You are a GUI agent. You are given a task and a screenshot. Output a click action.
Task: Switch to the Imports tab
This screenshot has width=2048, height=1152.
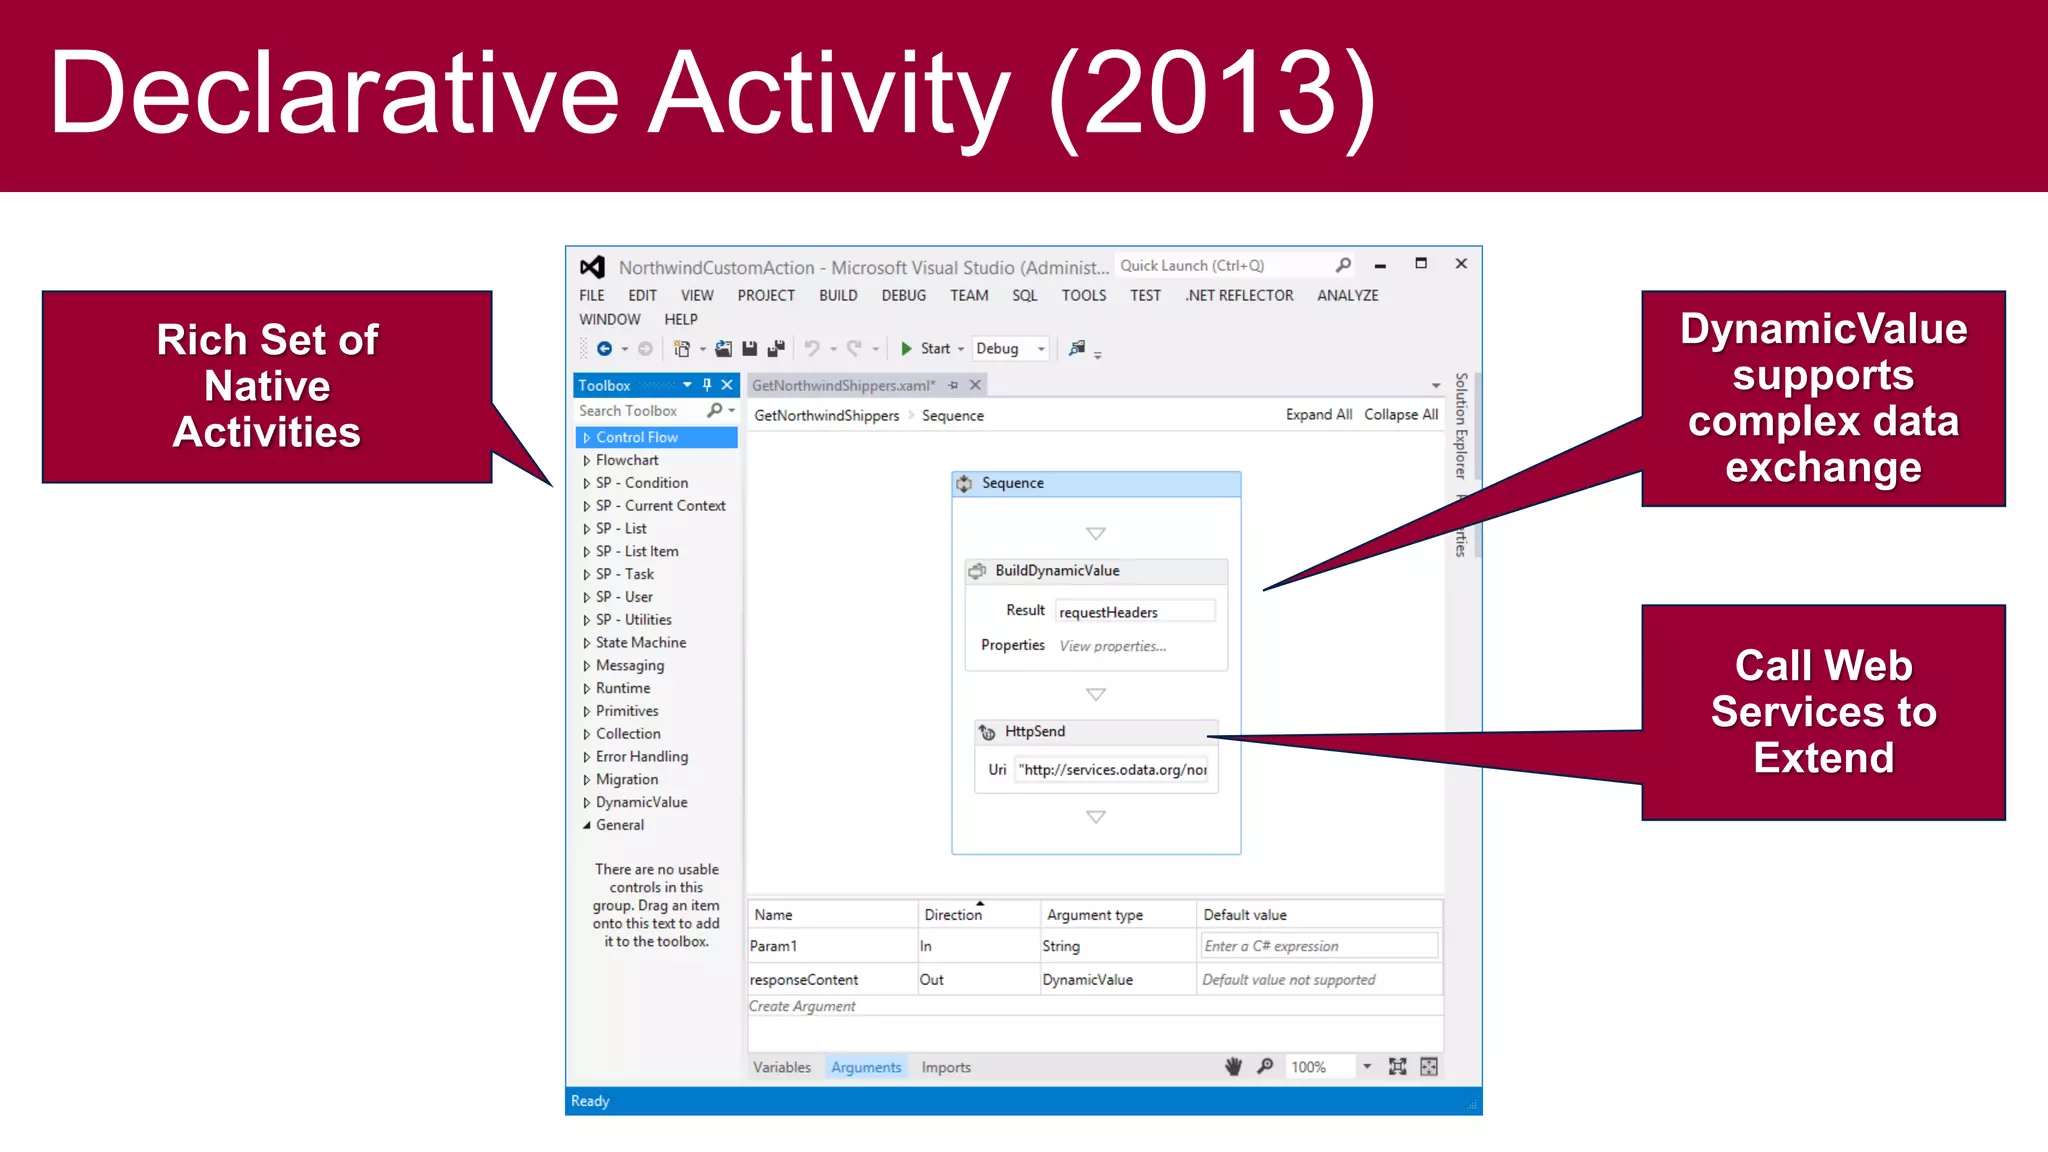point(946,1067)
